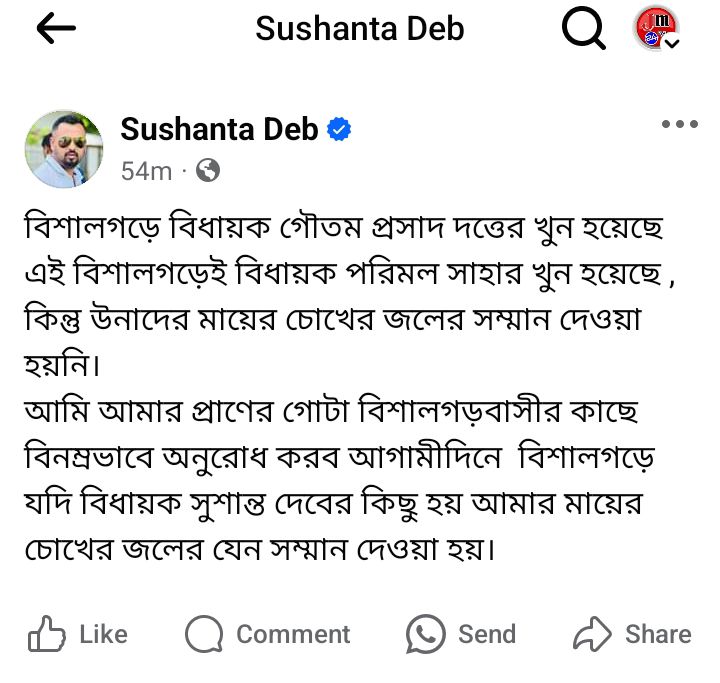This screenshot has width=720, height=683.
Task: Tap the thumbs-up icon
Action: click(46, 634)
